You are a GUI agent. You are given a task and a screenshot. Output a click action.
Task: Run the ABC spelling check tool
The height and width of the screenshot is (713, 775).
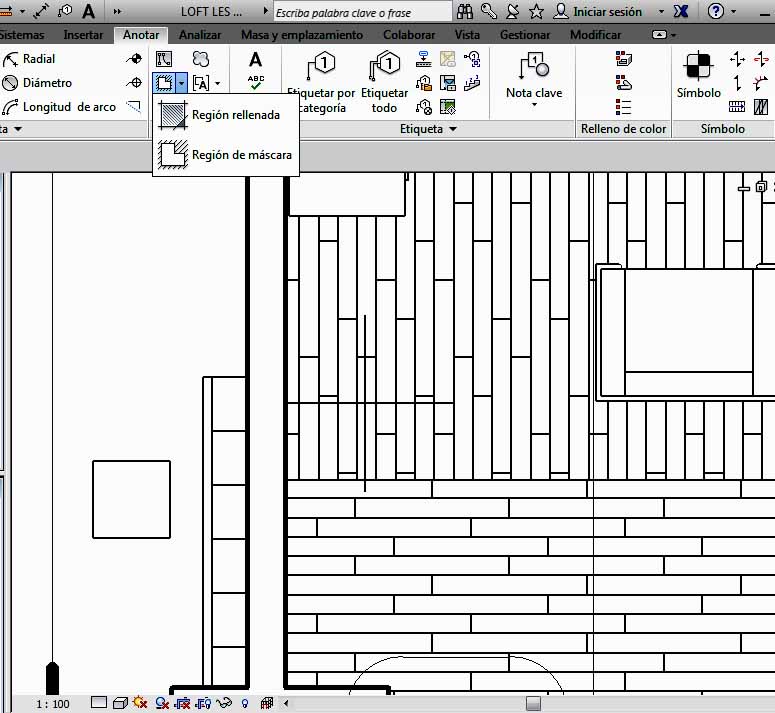tap(255, 83)
